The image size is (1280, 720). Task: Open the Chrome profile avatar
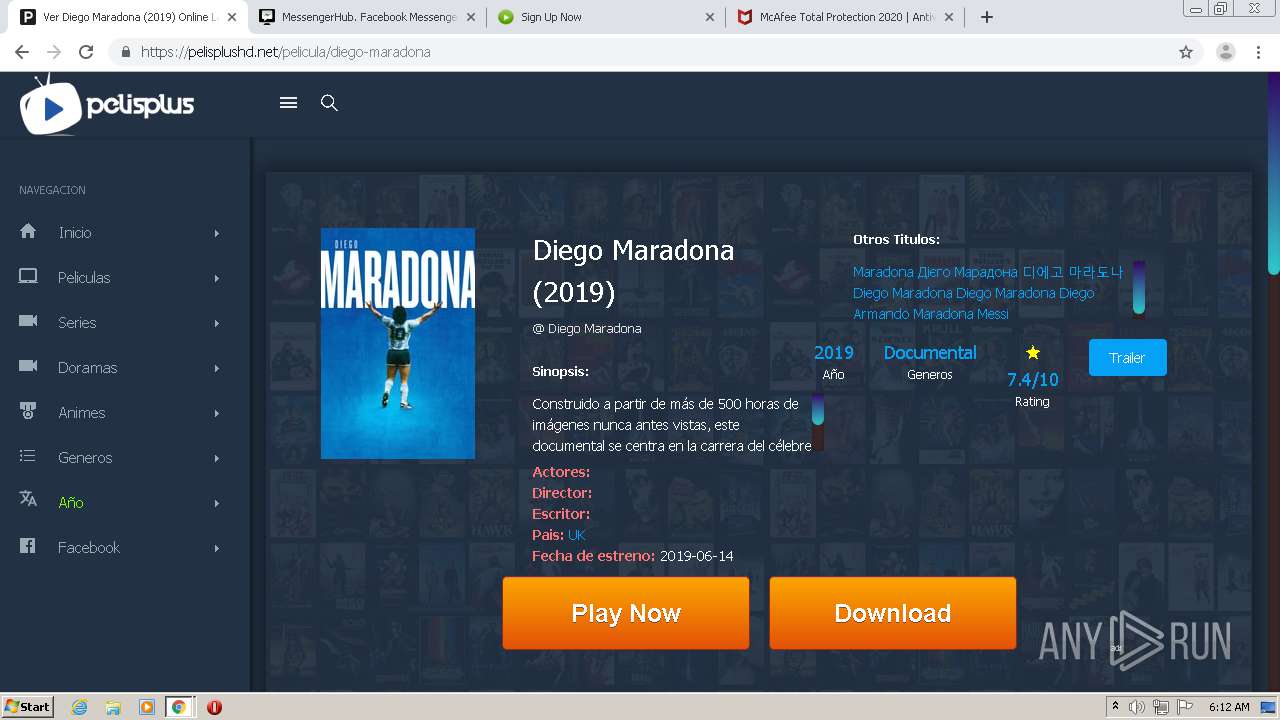(x=1226, y=52)
